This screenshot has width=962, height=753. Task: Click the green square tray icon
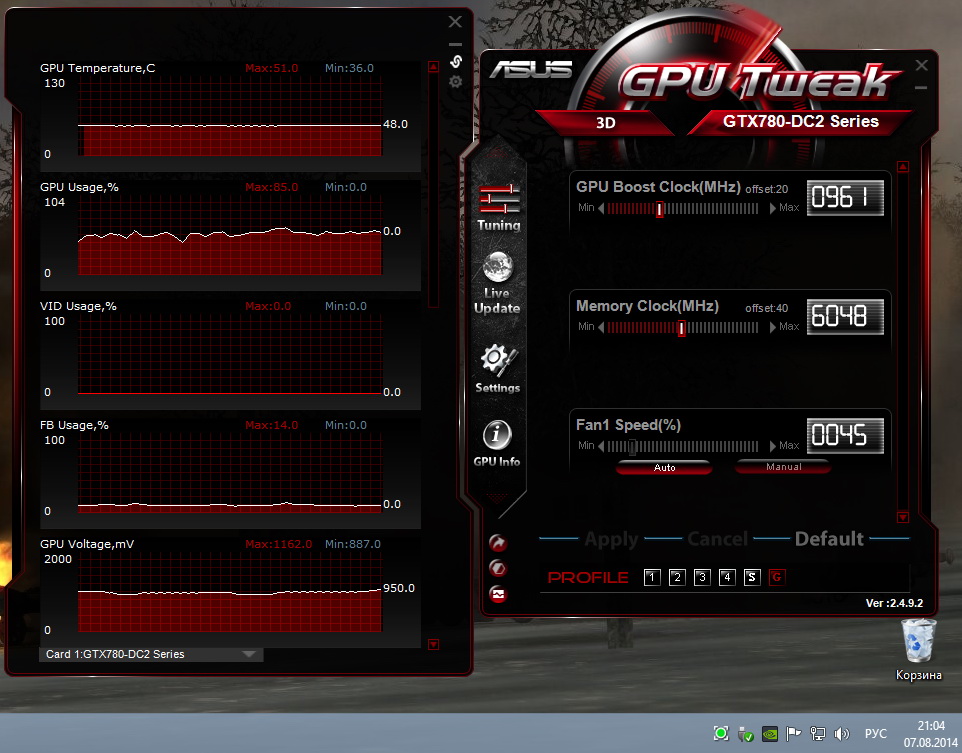[721, 733]
